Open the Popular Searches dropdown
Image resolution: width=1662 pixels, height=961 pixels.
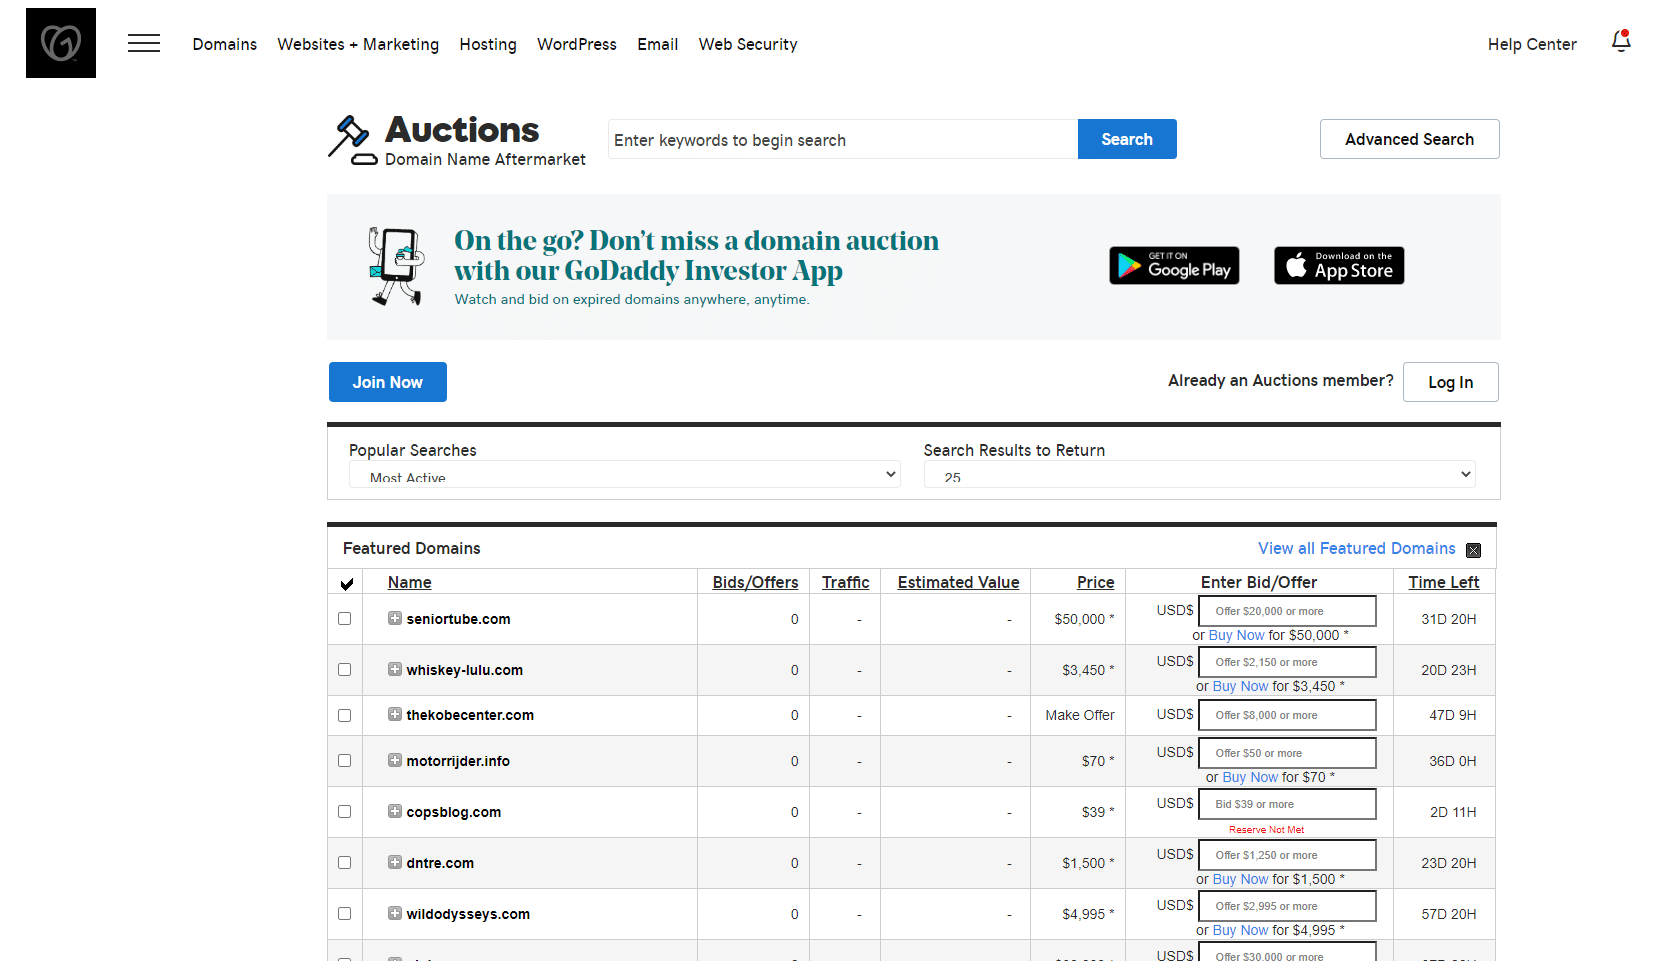(624, 474)
